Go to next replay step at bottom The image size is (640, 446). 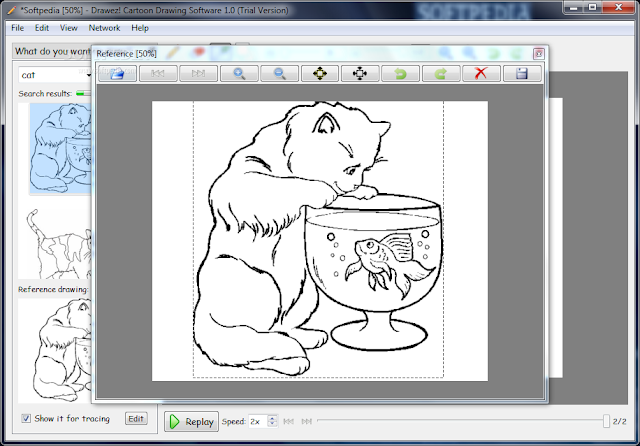point(307,422)
